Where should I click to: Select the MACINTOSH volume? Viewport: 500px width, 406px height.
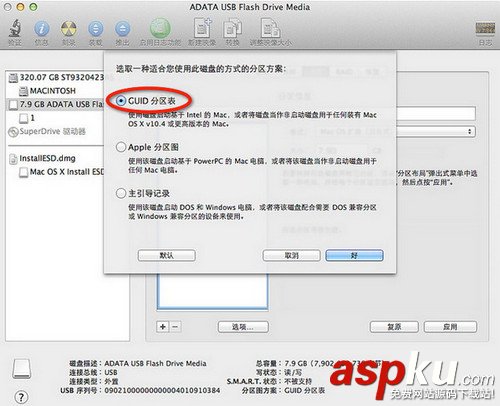point(47,91)
